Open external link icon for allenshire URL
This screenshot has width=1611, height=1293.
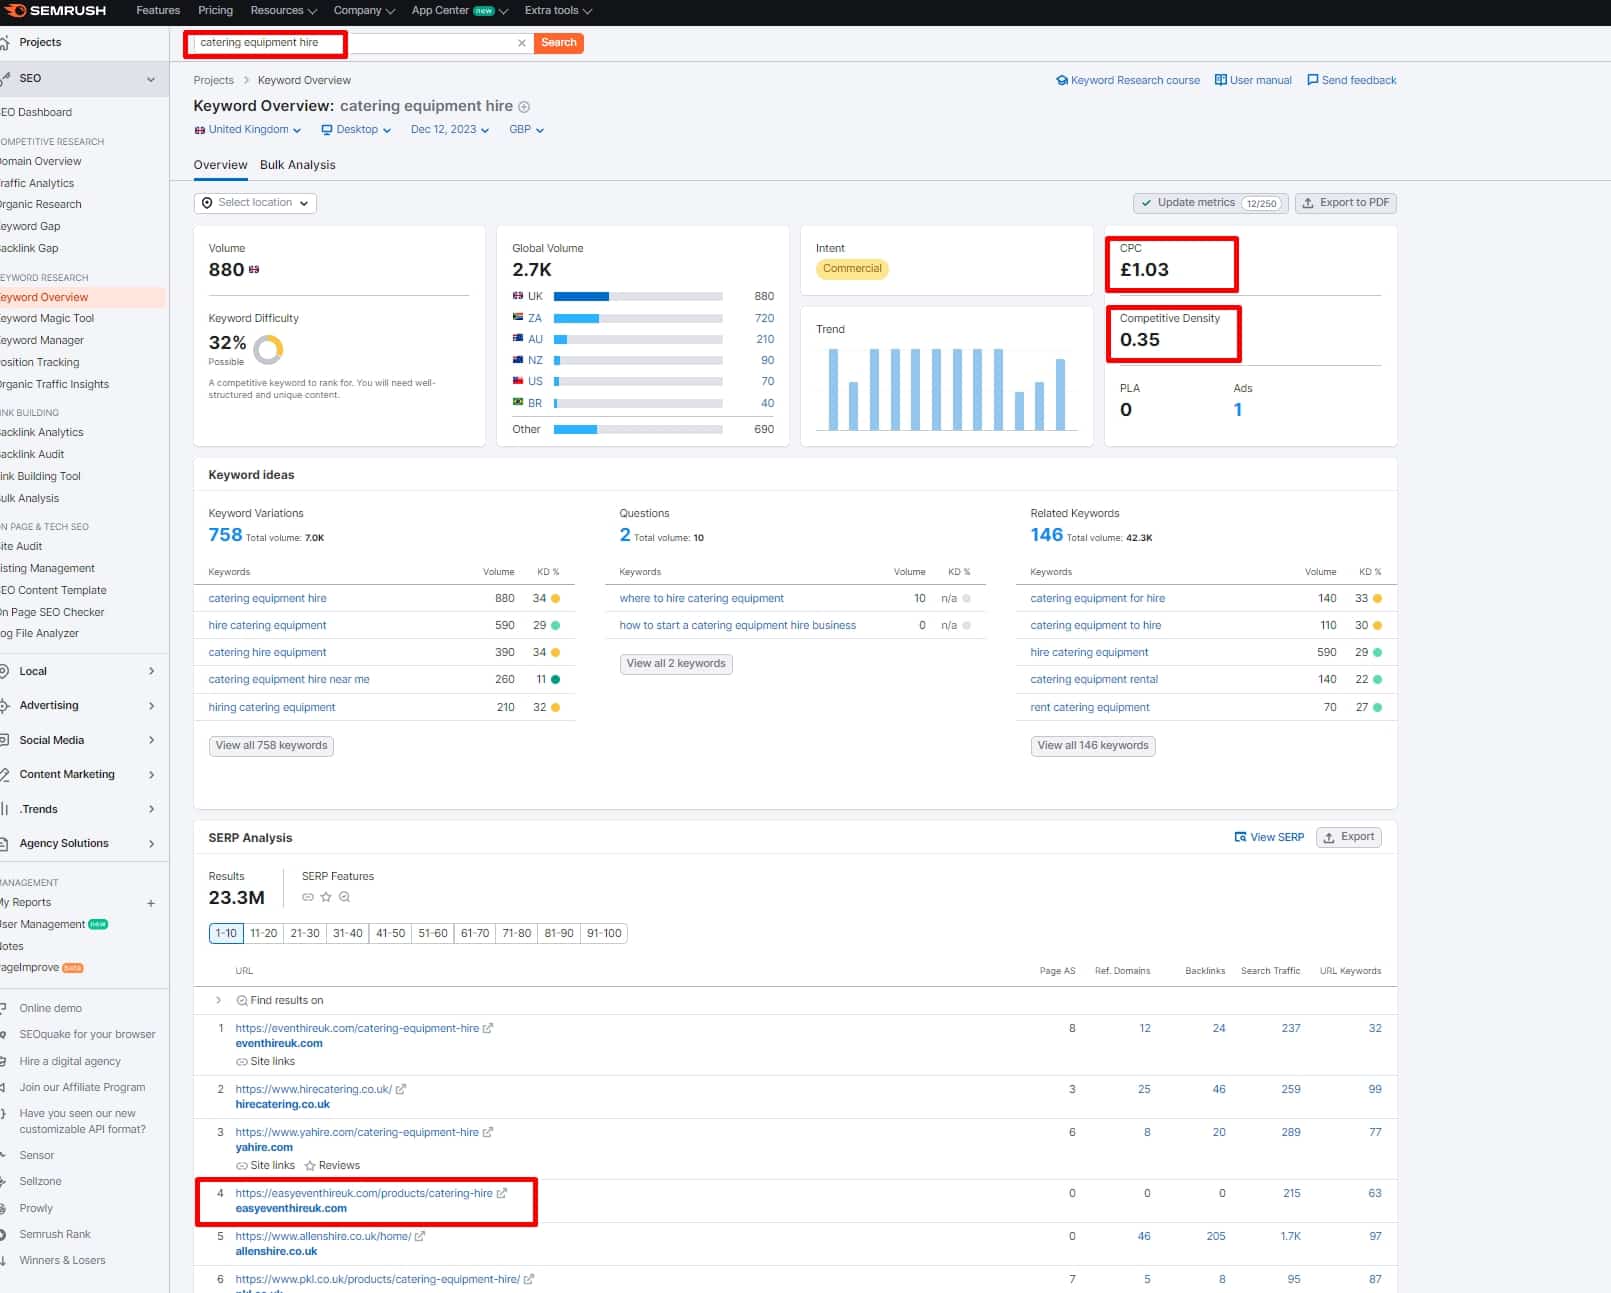pos(420,1237)
